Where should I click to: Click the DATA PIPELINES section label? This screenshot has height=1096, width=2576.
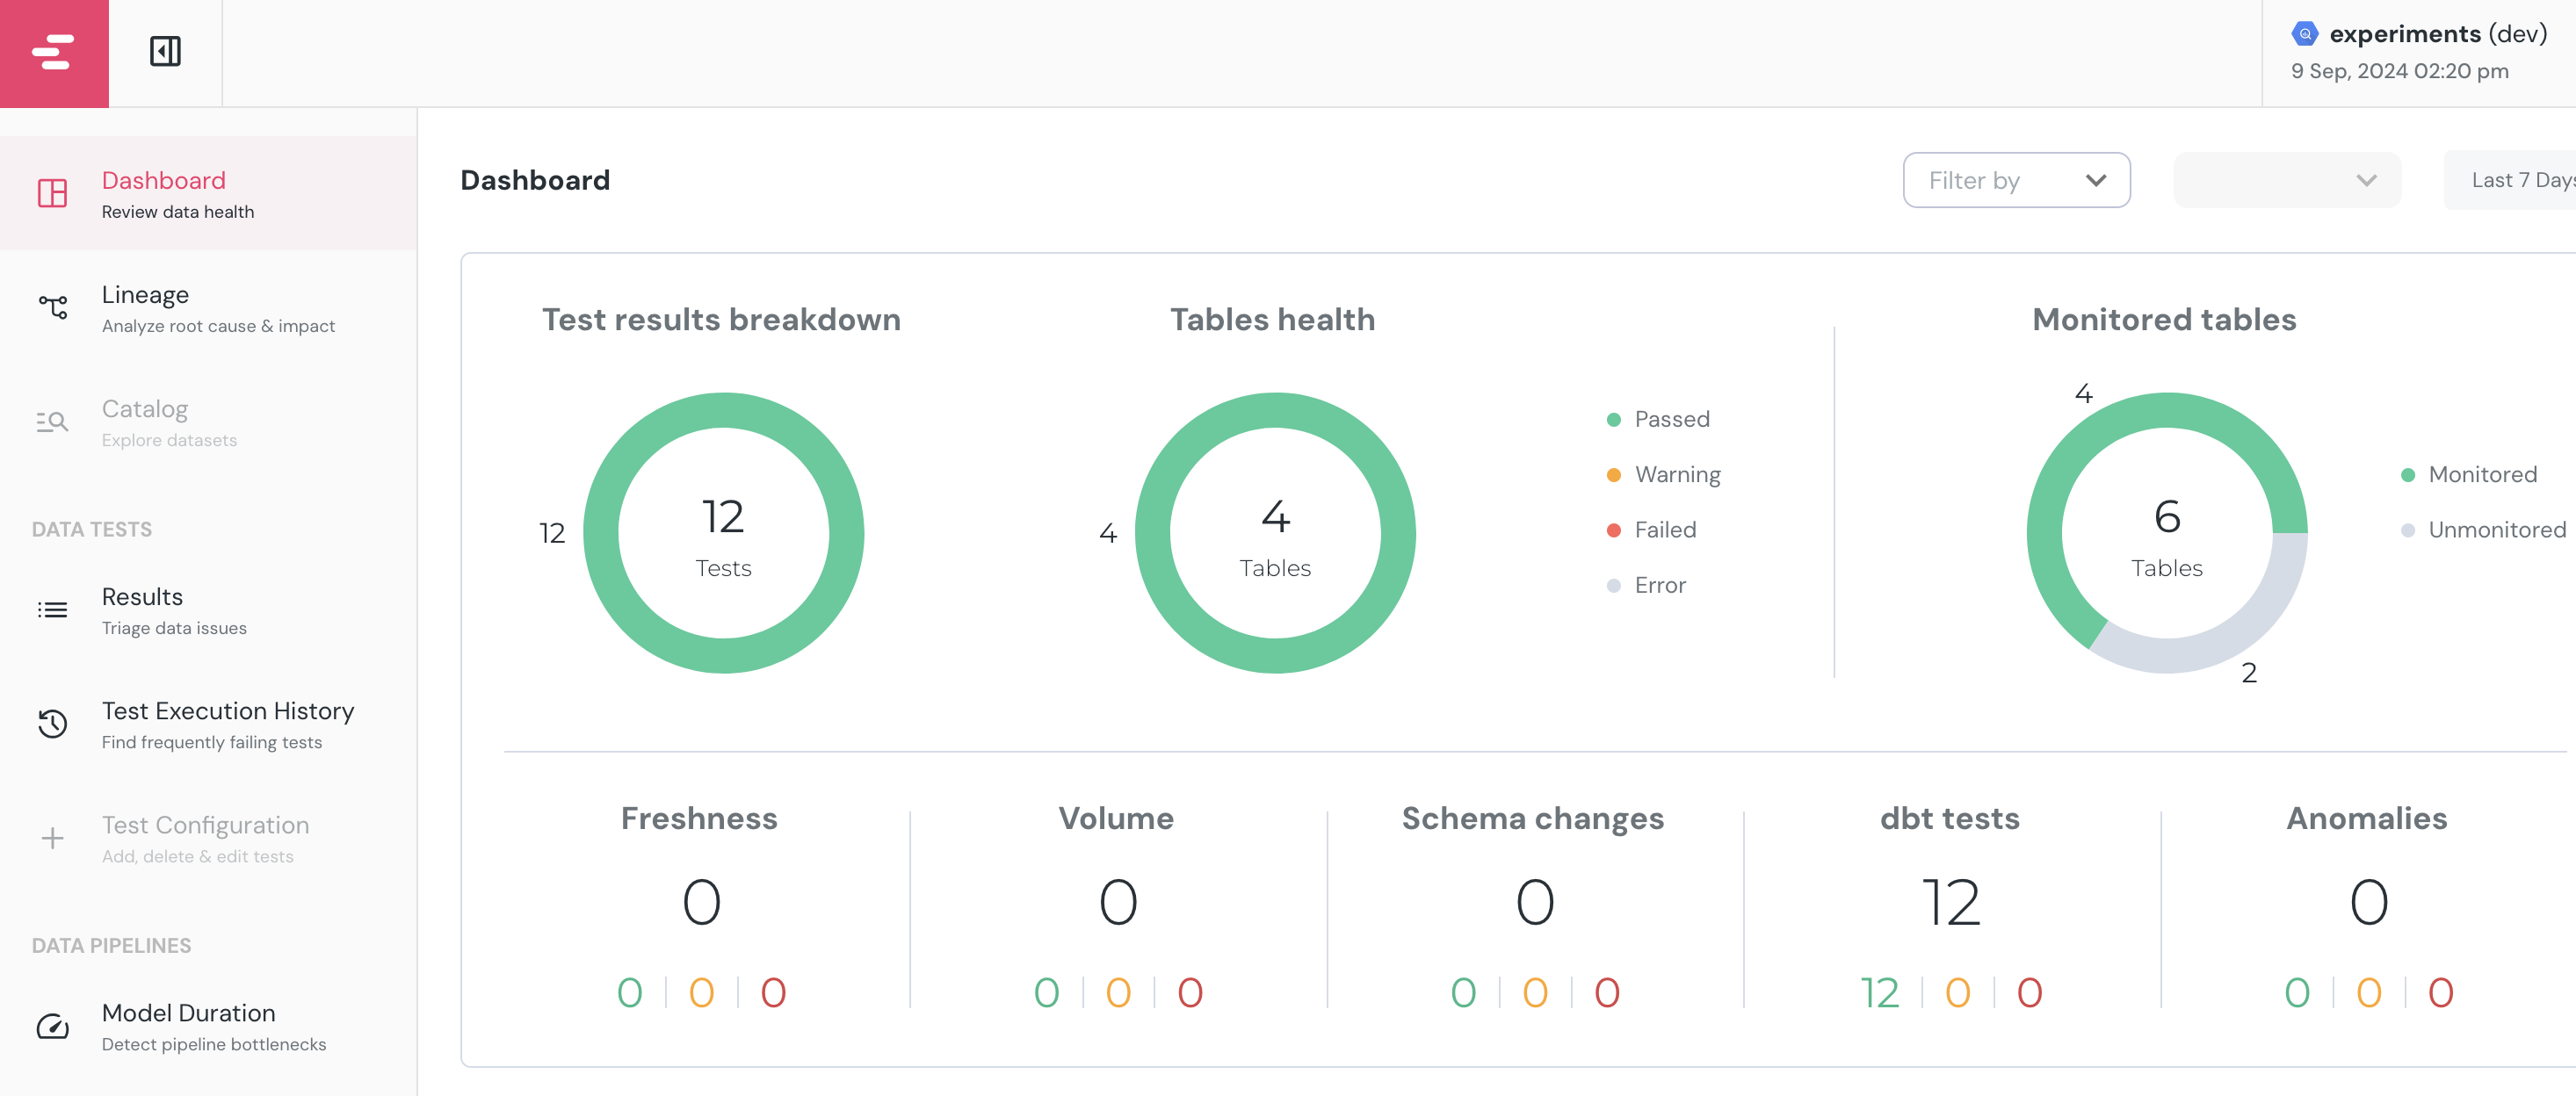pyautogui.click(x=111, y=945)
